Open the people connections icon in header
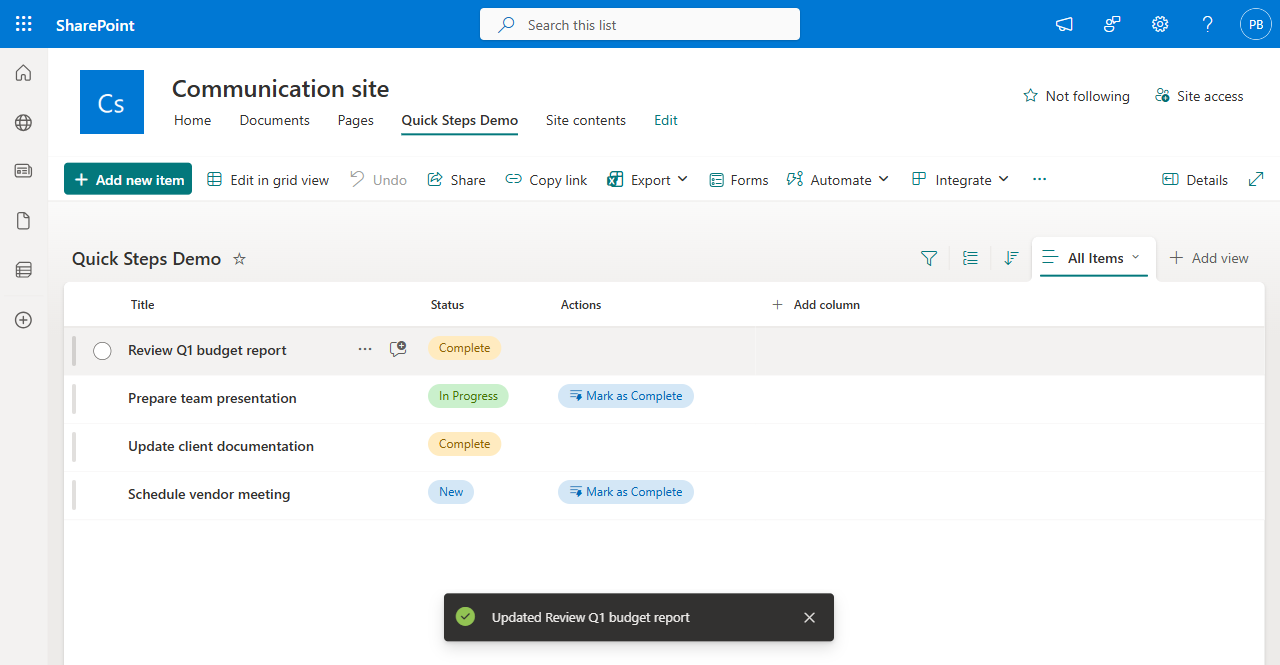 click(x=1112, y=24)
